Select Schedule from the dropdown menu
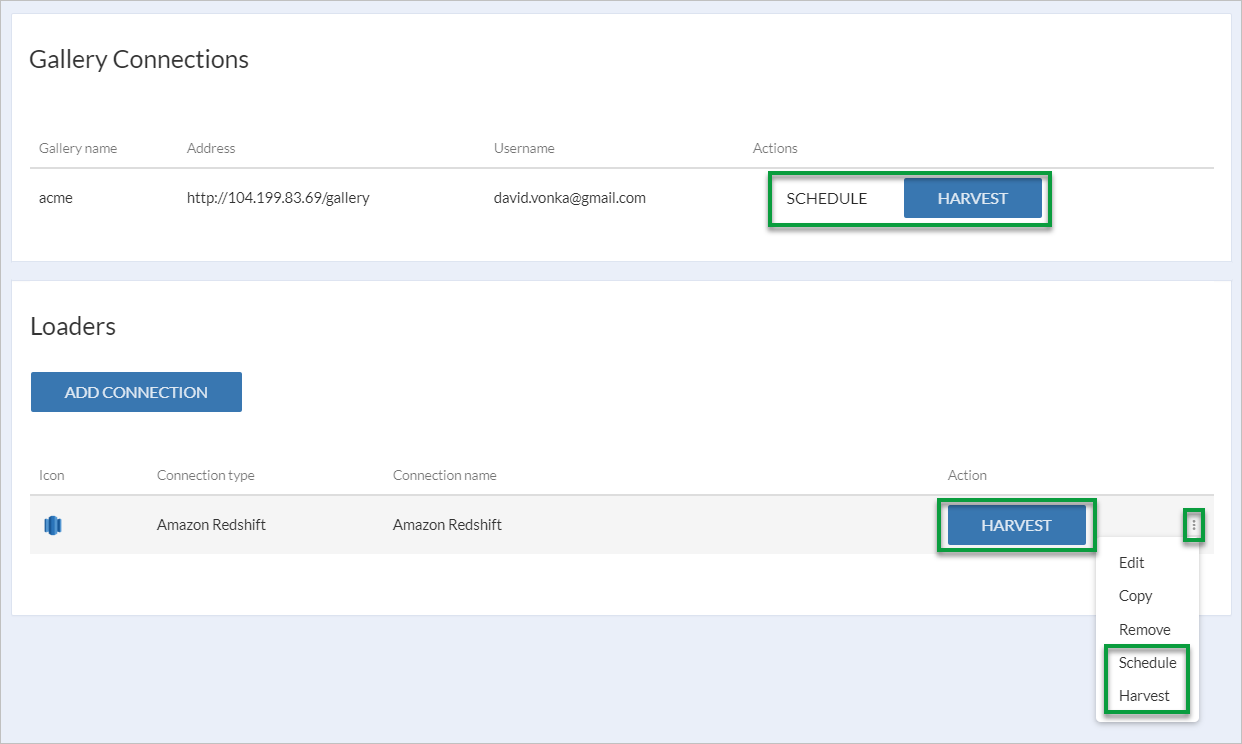 (1147, 662)
